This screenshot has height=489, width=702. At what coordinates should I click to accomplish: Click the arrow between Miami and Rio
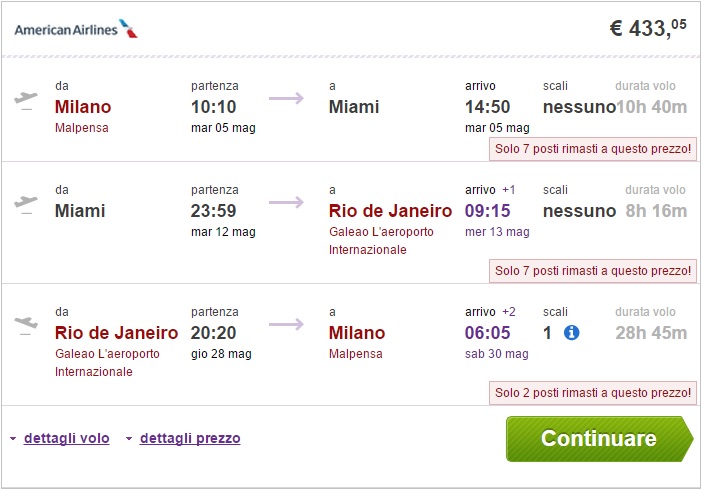pyautogui.click(x=286, y=202)
